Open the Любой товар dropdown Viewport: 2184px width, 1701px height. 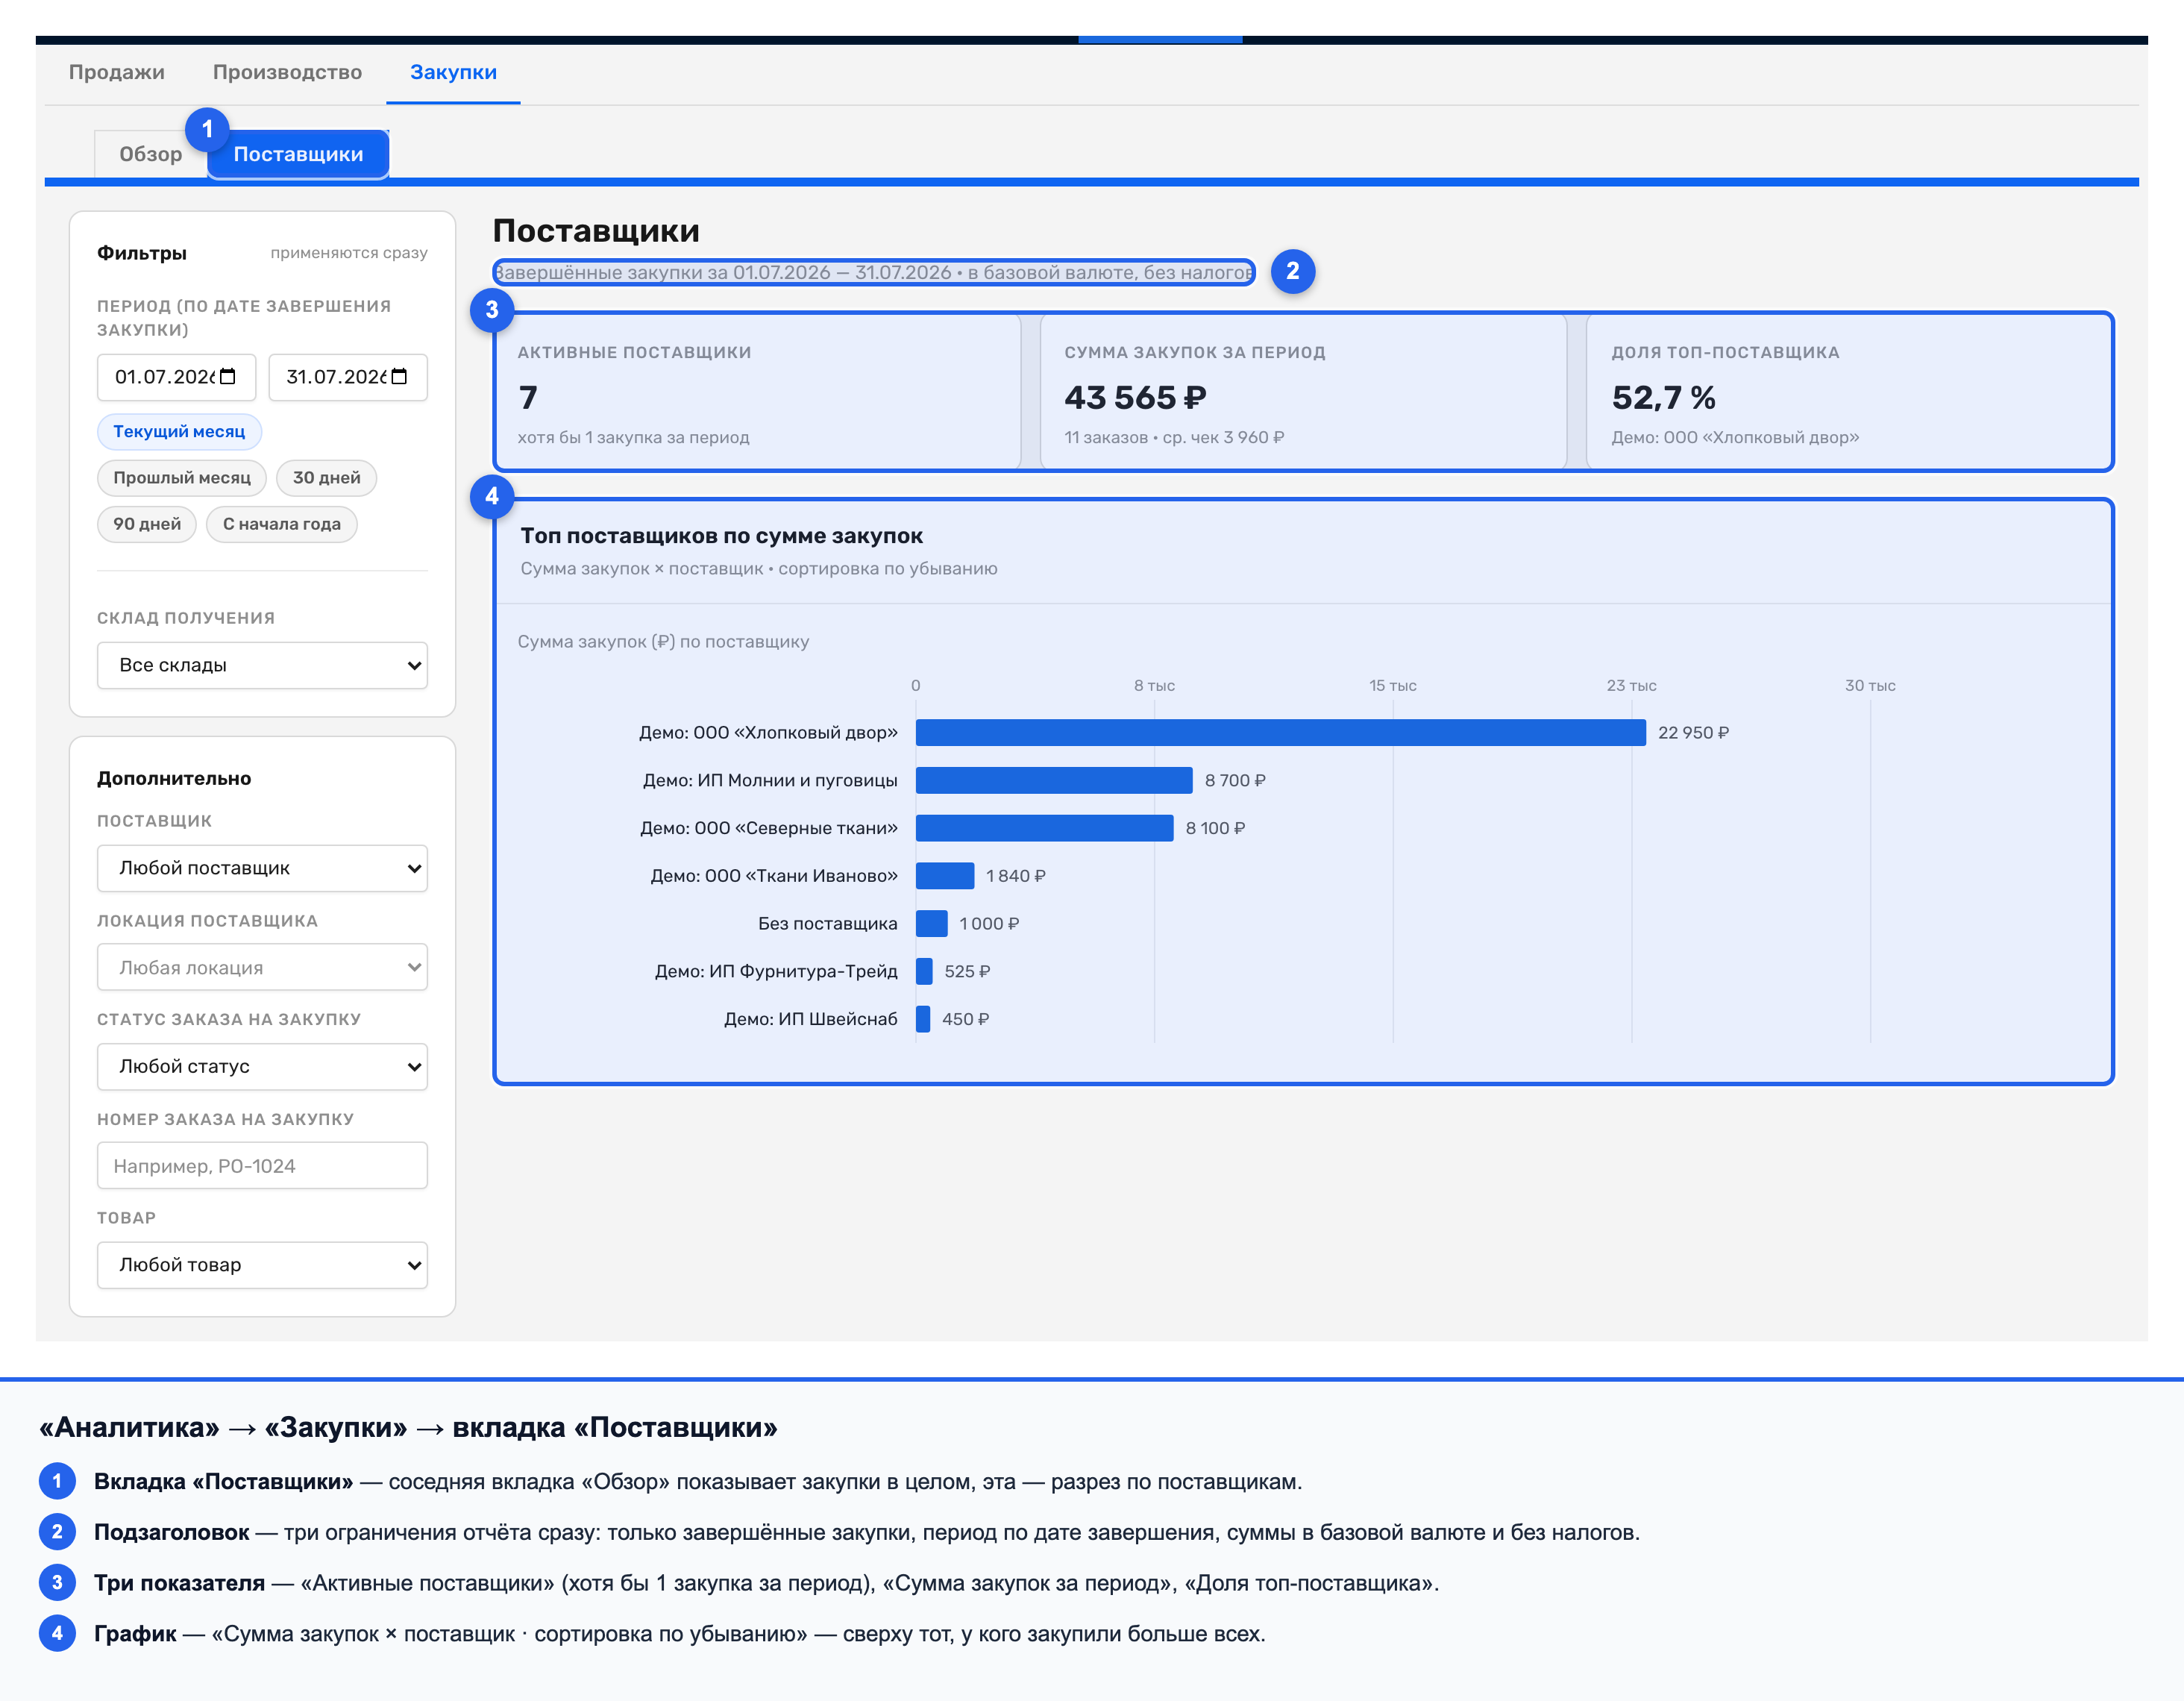click(262, 1265)
